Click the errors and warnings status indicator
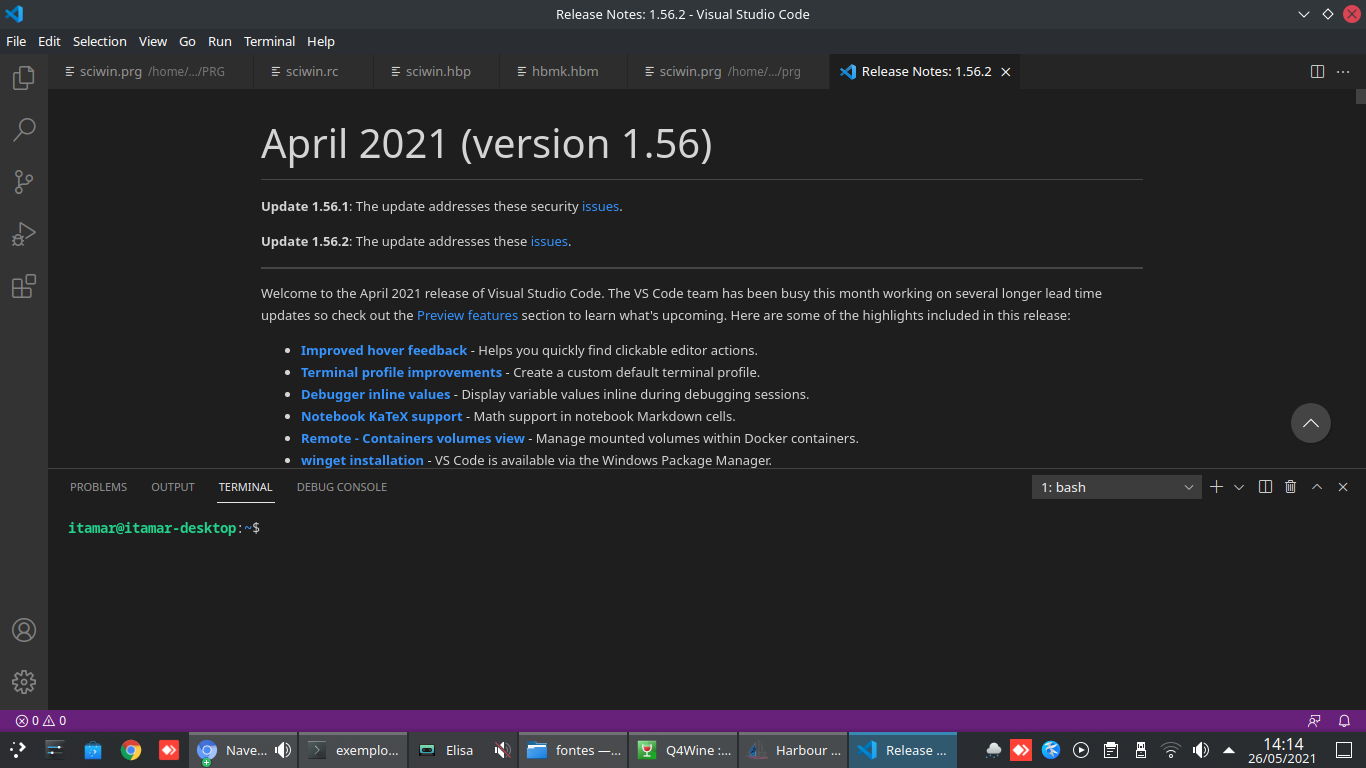 pos(41,720)
